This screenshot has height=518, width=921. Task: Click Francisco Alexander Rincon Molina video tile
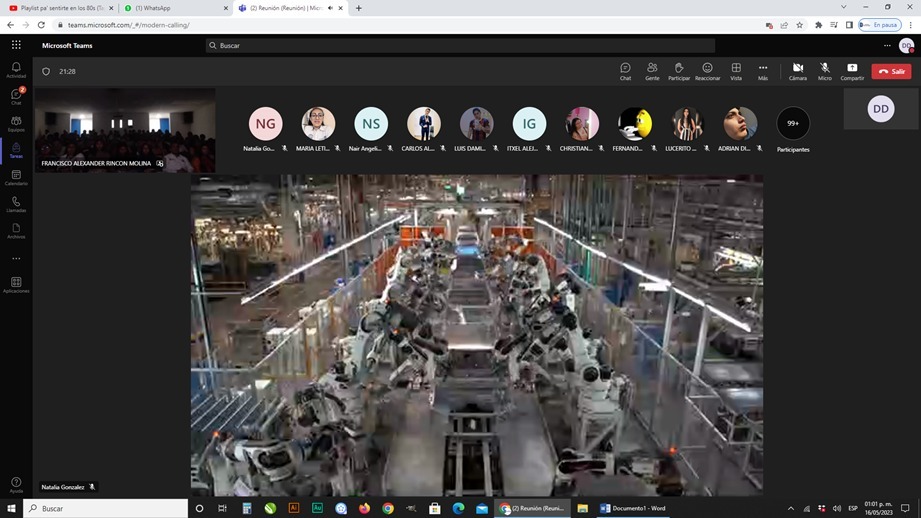click(125, 130)
